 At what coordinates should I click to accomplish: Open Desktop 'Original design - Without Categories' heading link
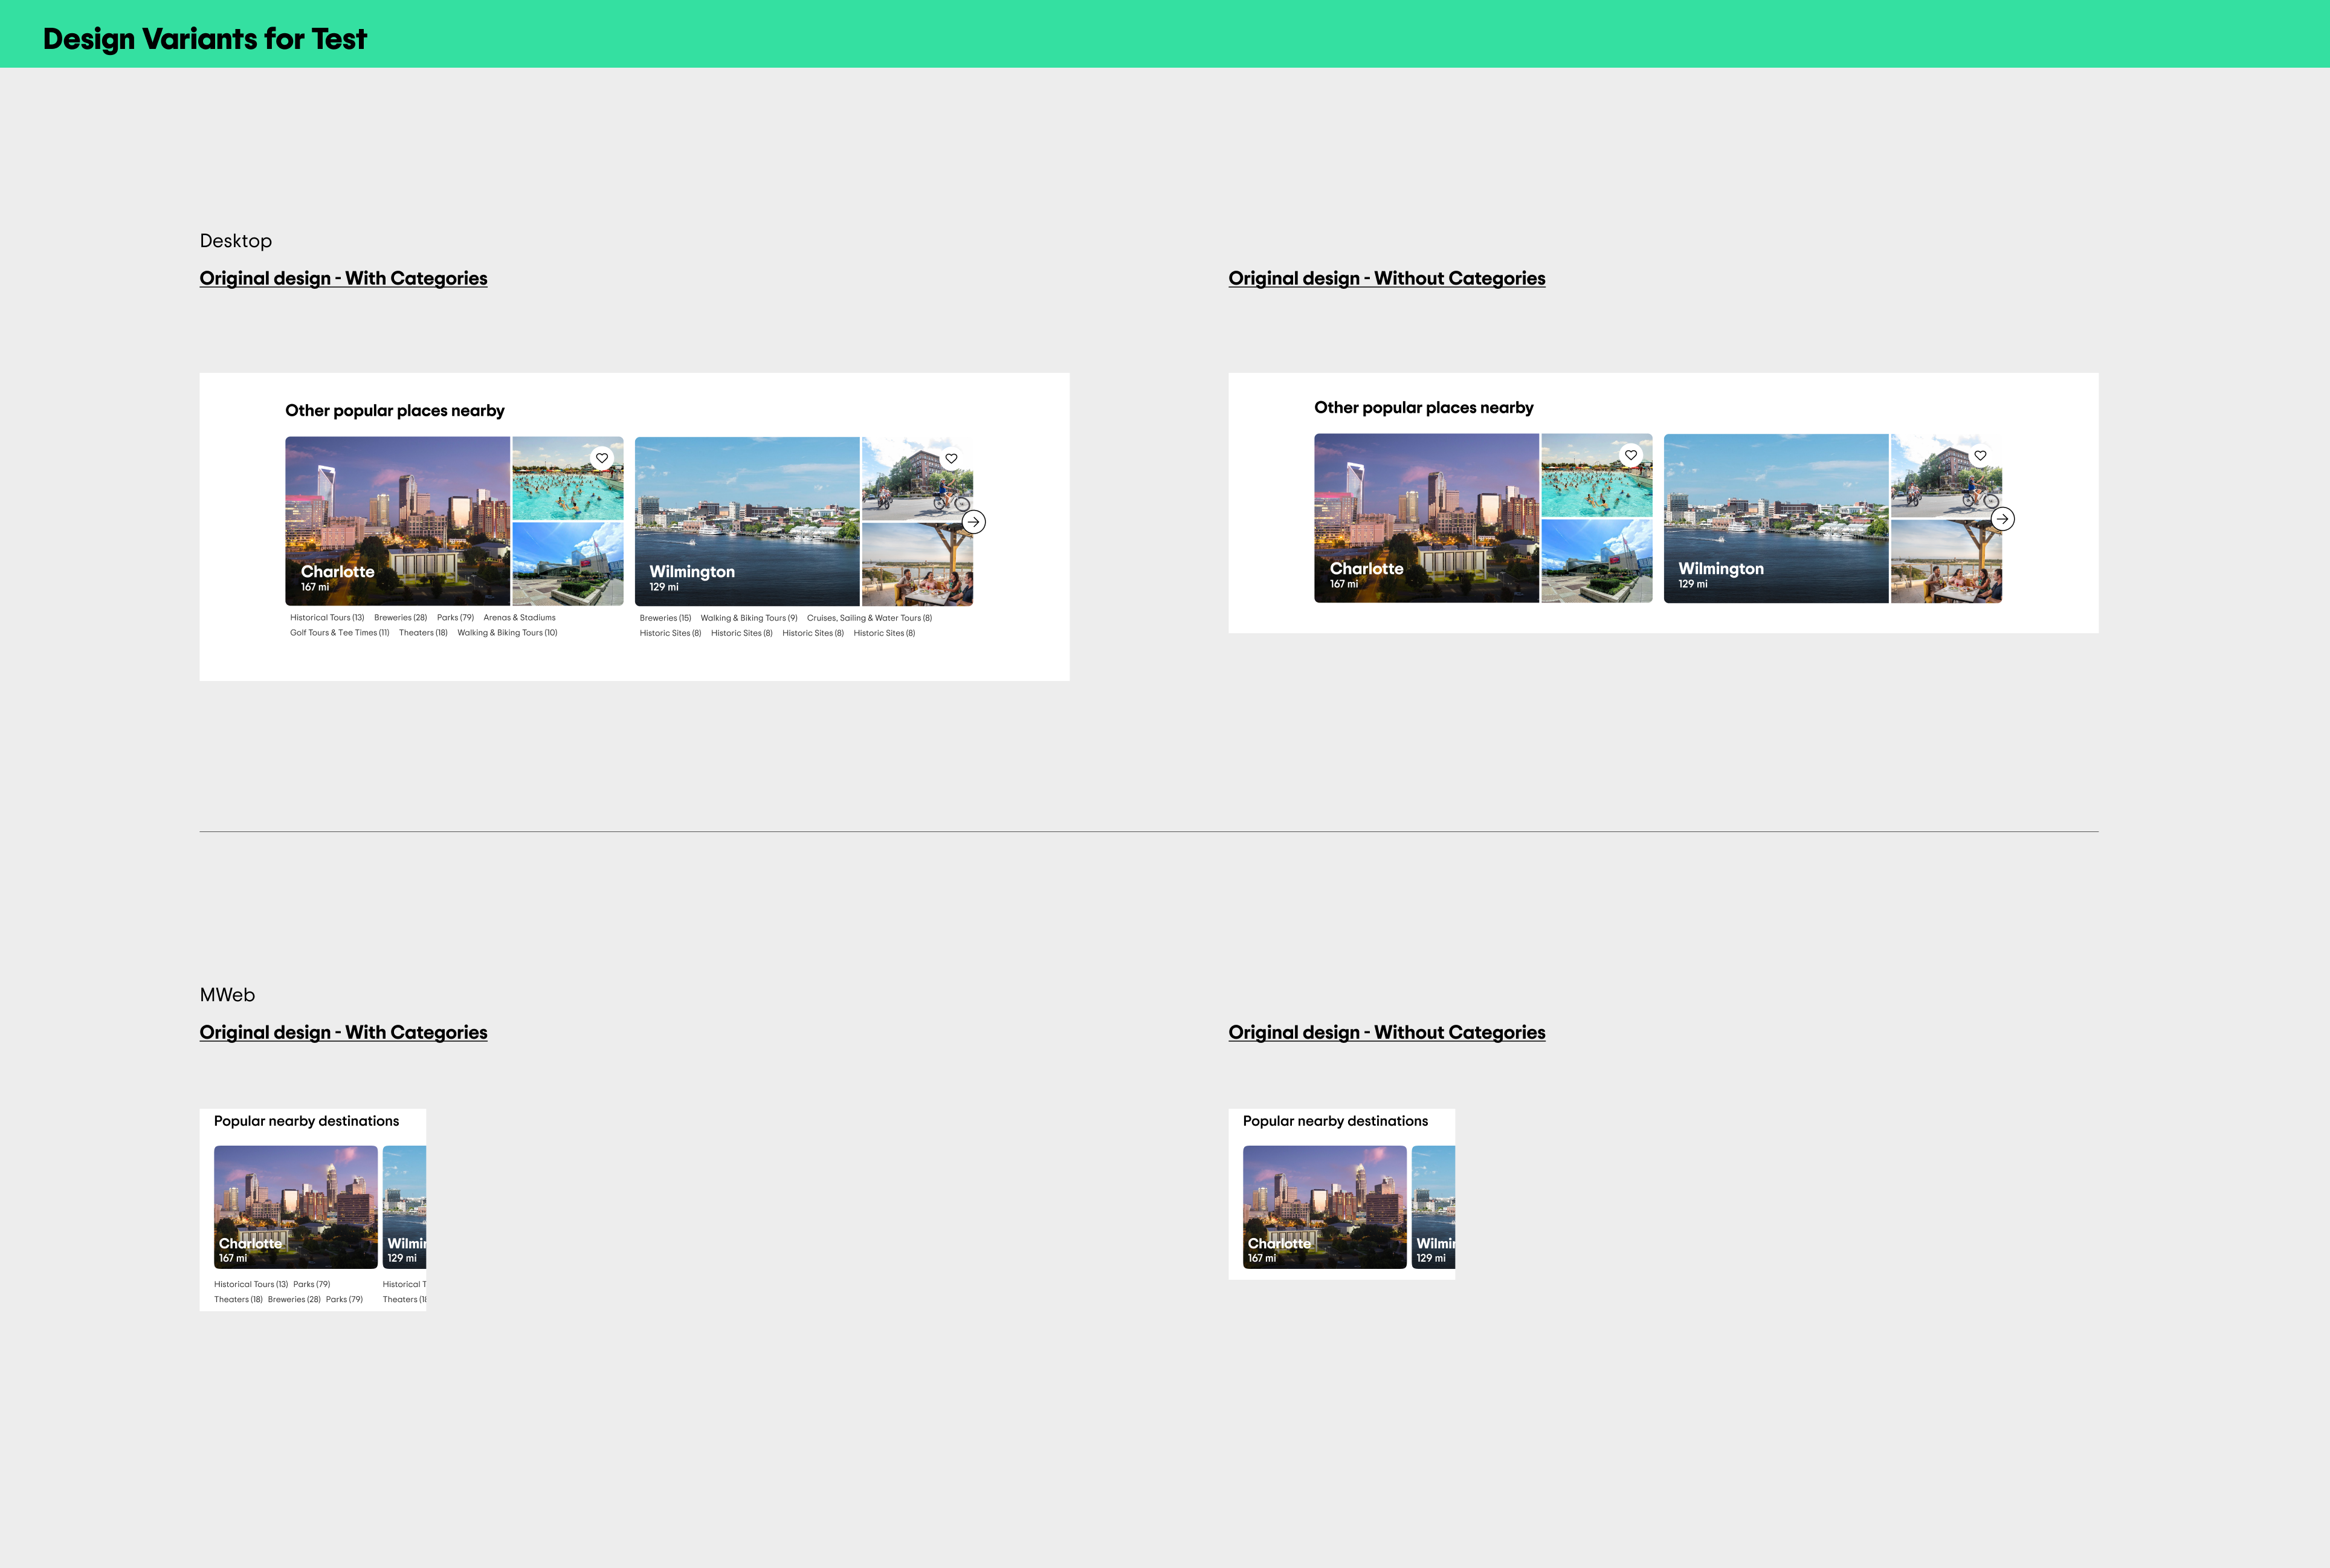point(1386,278)
